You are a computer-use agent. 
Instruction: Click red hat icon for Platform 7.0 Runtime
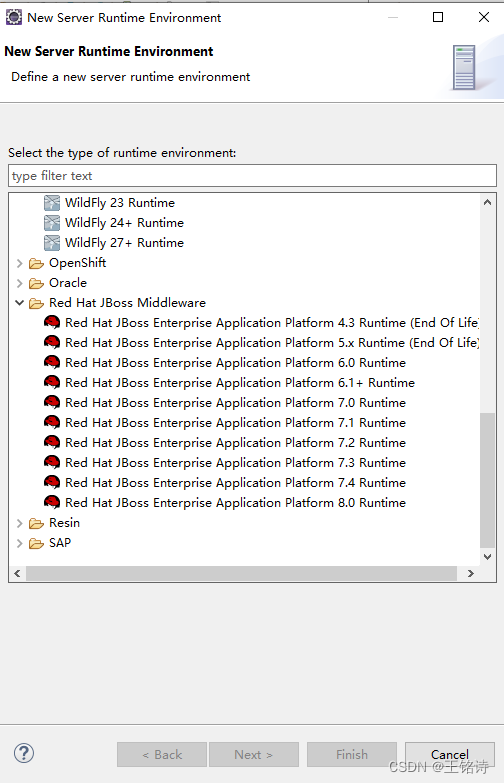pyautogui.click(x=52, y=402)
